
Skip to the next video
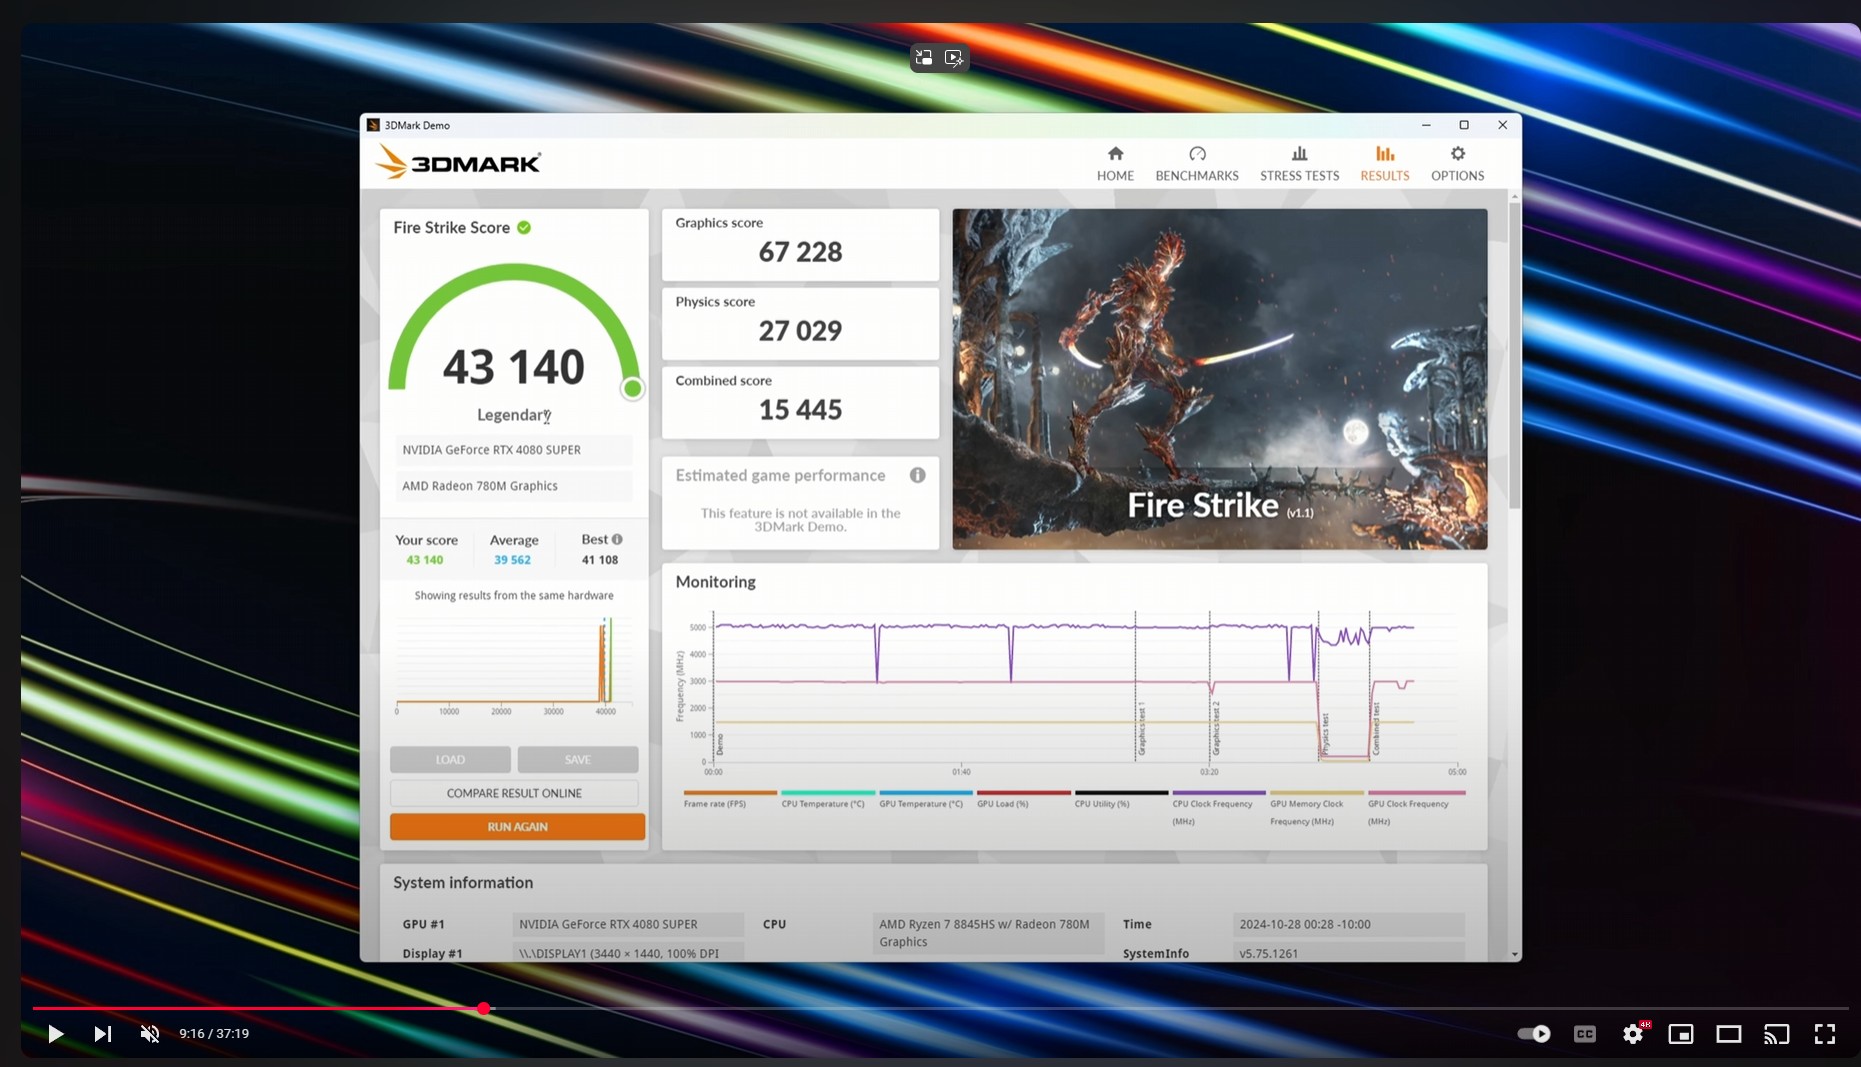pyautogui.click(x=103, y=1034)
